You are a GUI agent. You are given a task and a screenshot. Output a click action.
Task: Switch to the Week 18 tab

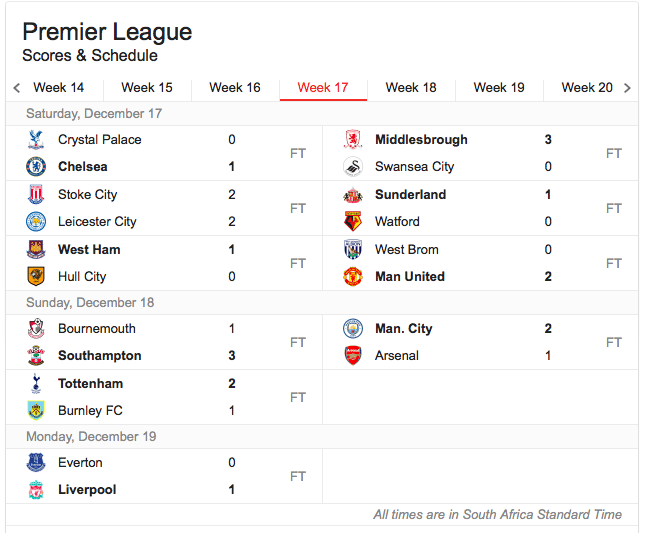(x=411, y=88)
